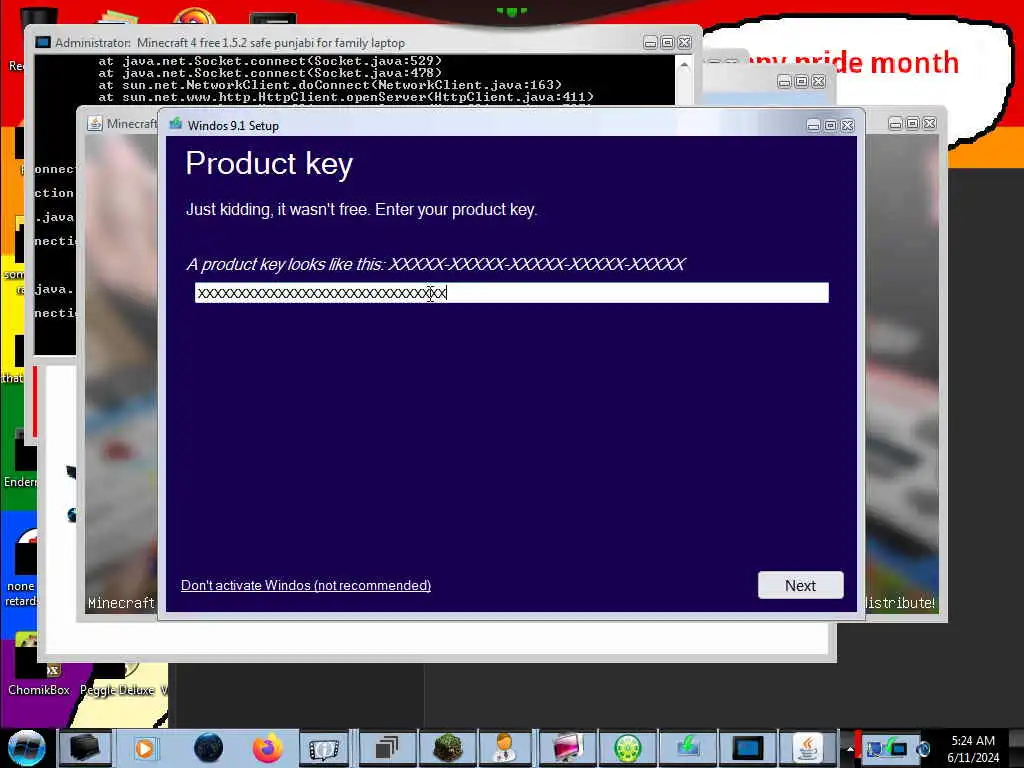Viewport: 1024px width, 768px height.
Task: Click the green wheel taskbar icon
Action: pyautogui.click(x=628, y=748)
